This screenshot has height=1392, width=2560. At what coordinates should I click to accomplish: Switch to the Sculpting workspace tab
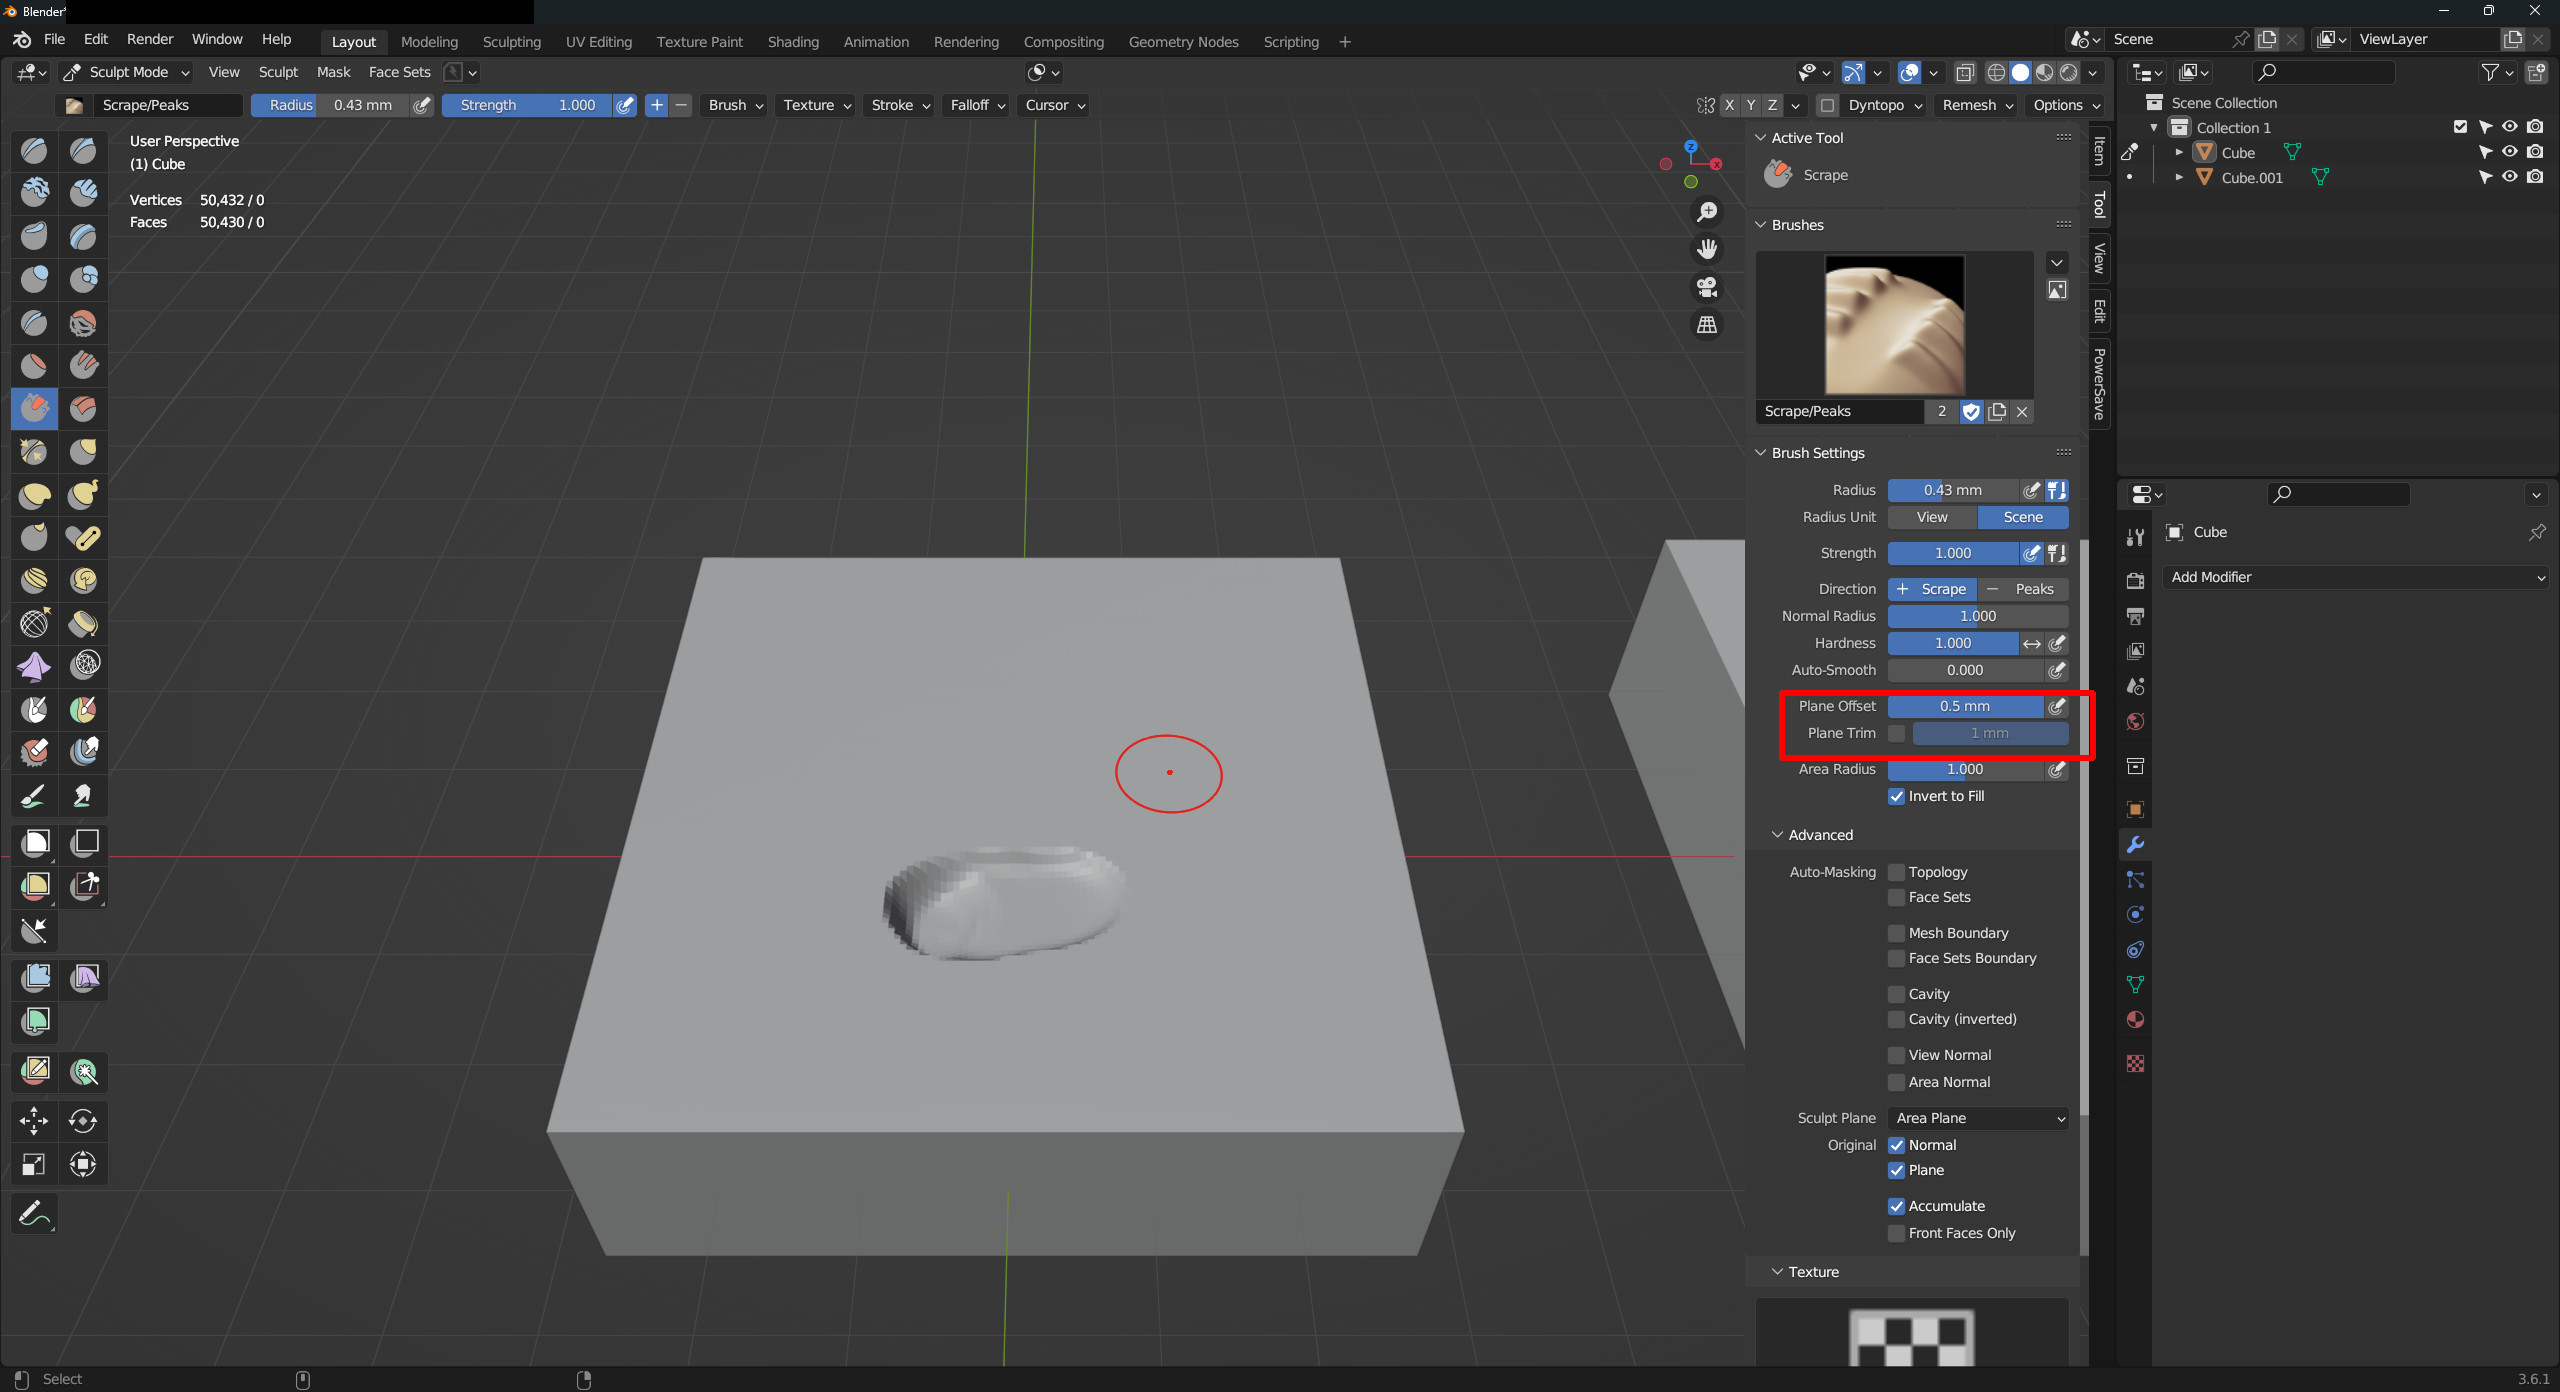pyautogui.click(x=511, y=42)
